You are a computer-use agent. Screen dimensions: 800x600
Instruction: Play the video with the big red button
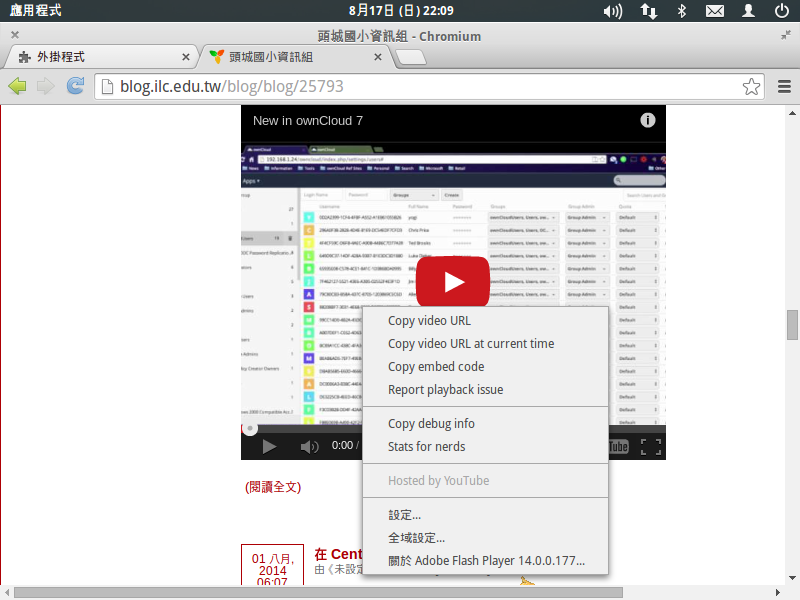click(453, 282)
